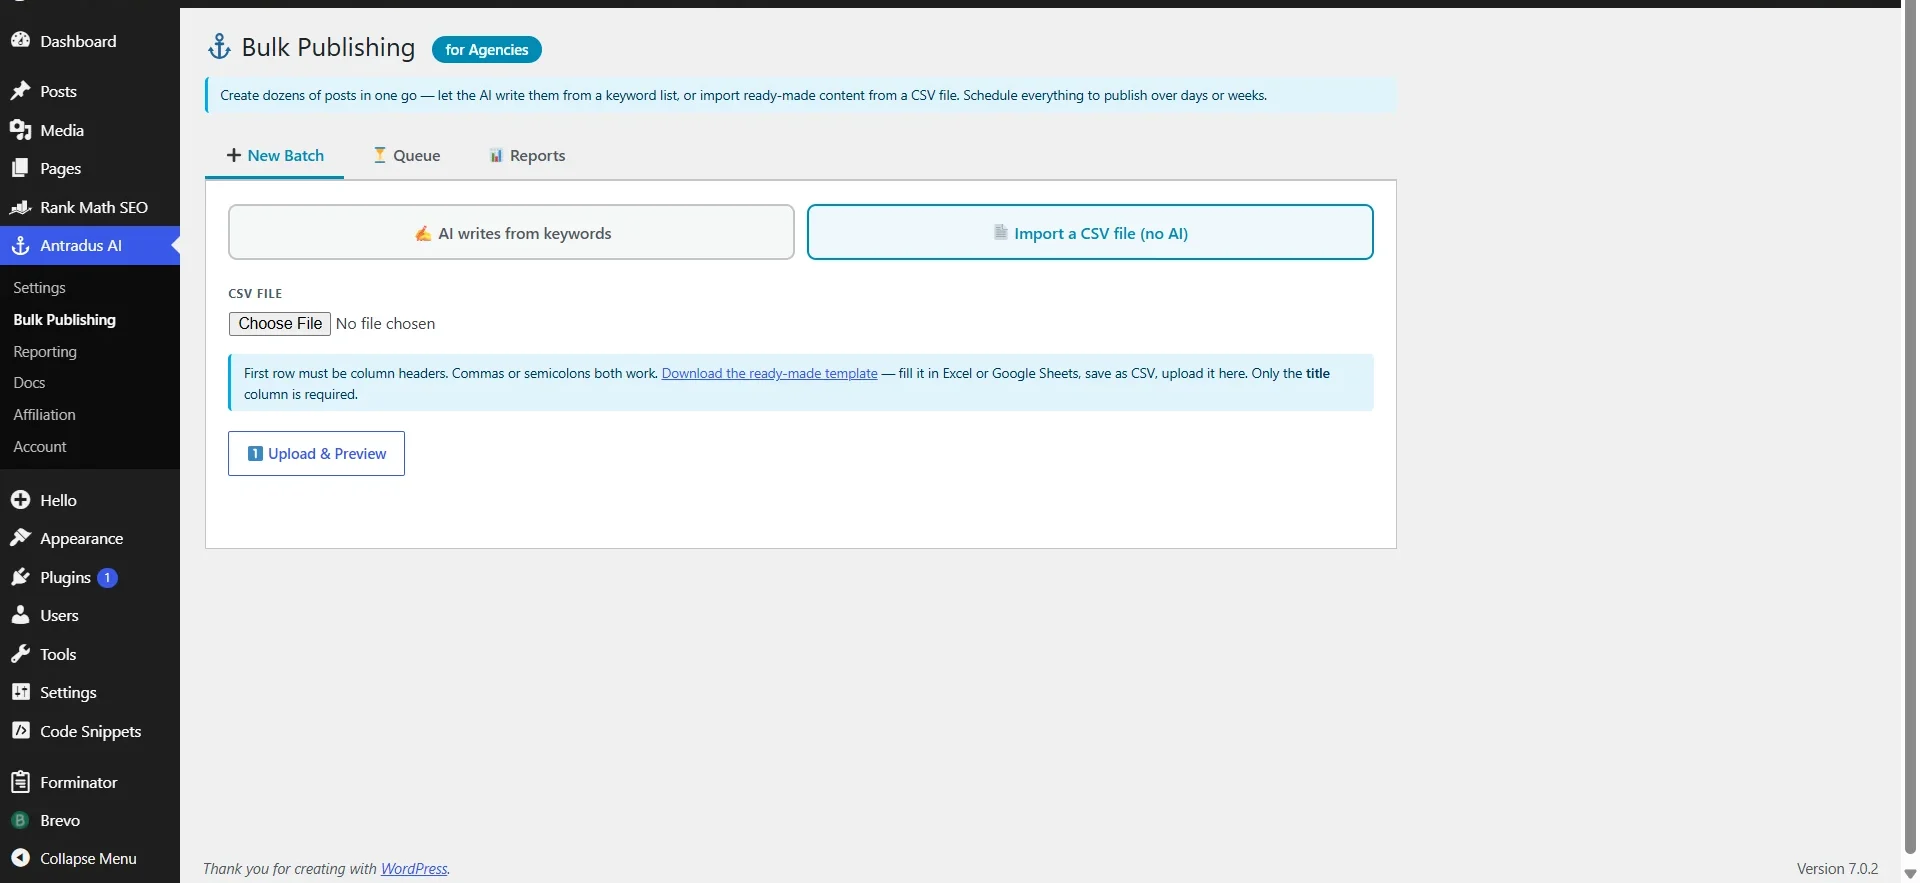Viewport: 1920px width, 883px height.
Task: Open Bulk Publishing submenu item
Action: (64, 320)
